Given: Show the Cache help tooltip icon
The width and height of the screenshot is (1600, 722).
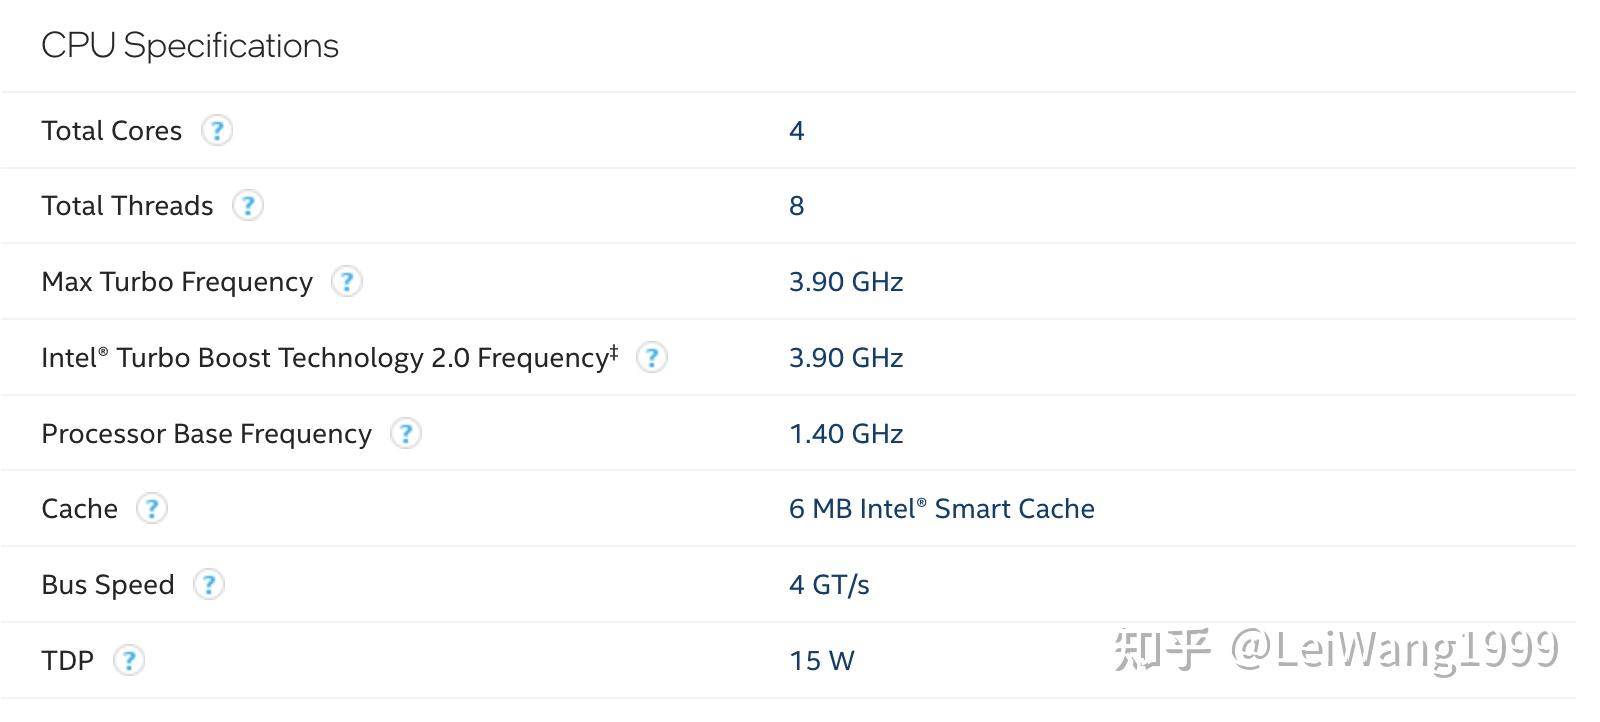Looking at the screenshot, I should click(151, 509).
